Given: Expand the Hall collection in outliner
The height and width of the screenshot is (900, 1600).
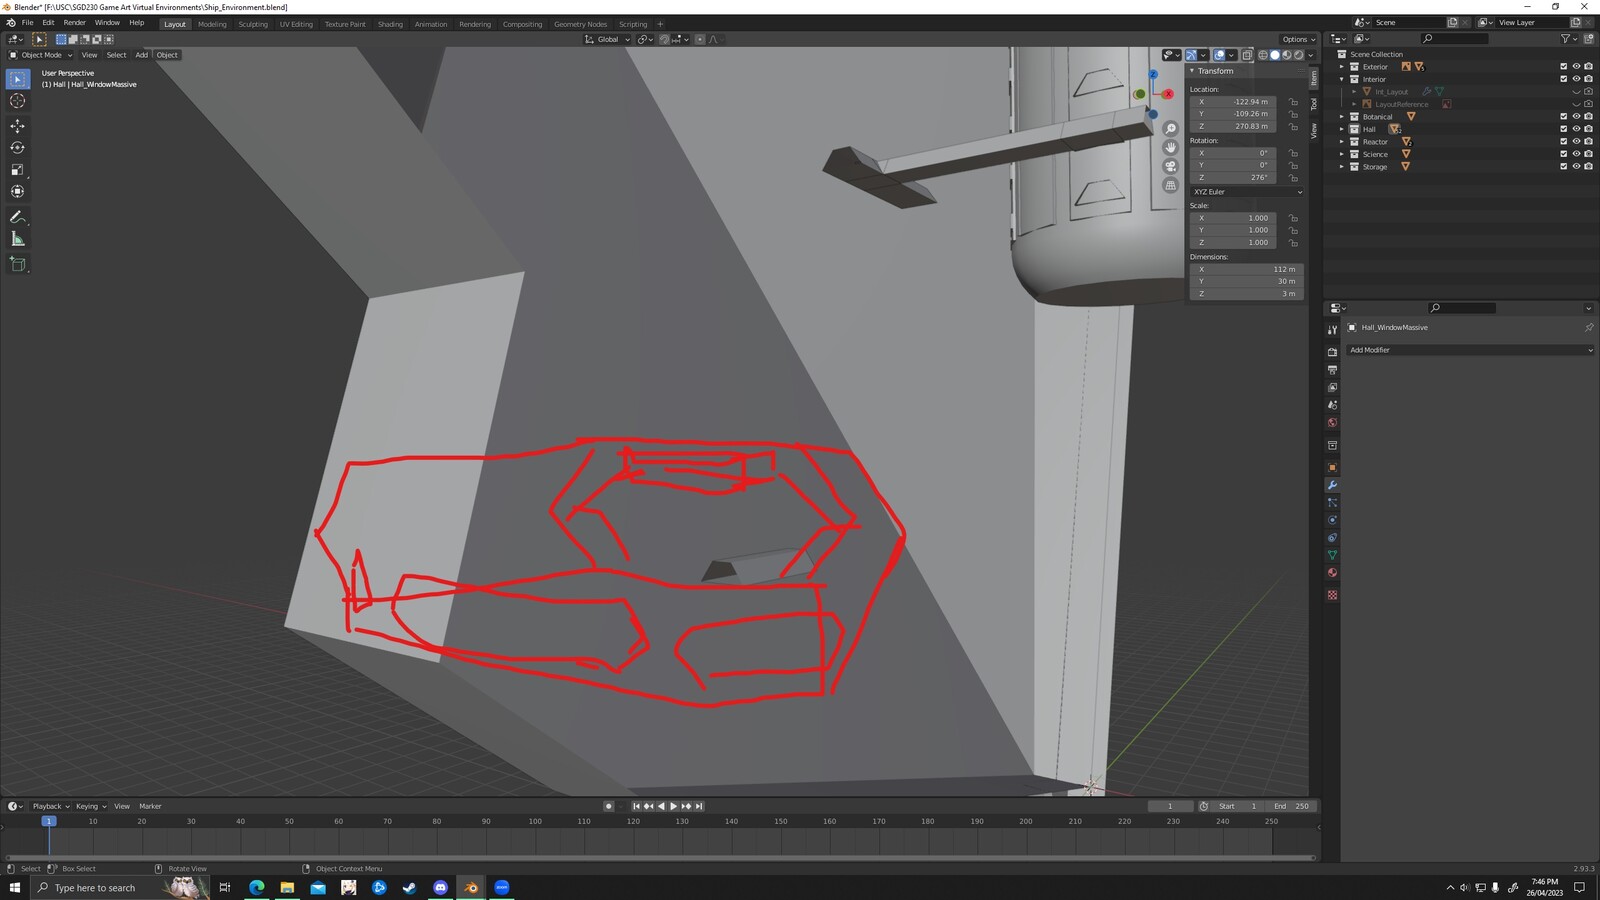Looking at the screenshot, I should pyautogui.click(x=1342, y=129).
